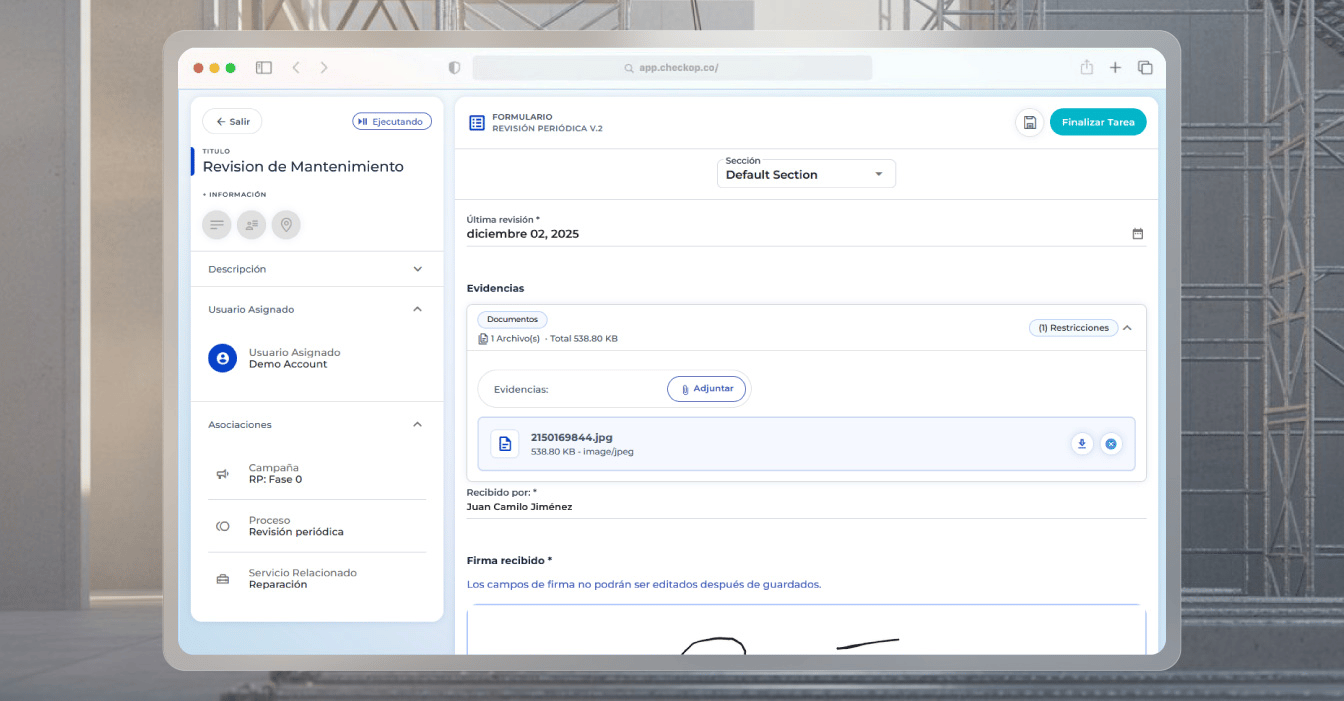The width and height of the screenshot is (1344, 701).
Task: Click the Finalizar Tarea button
Action: [x=1097, y=122]
